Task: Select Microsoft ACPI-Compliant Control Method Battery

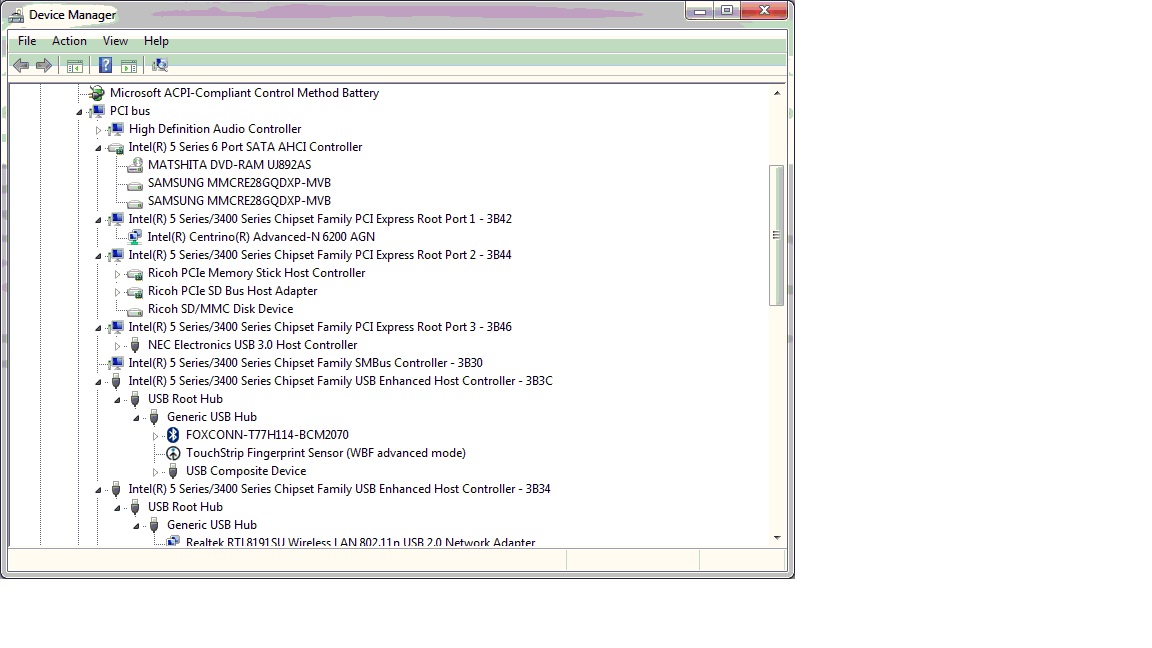Action: 245,93
